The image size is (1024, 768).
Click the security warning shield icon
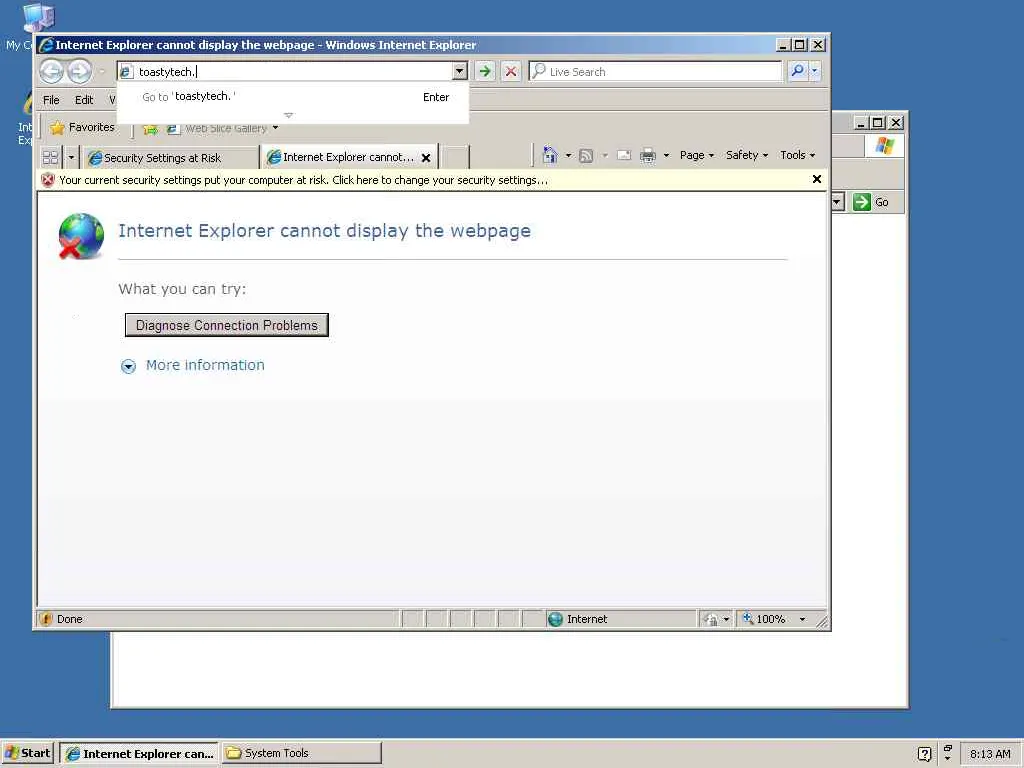click(48, 180)
